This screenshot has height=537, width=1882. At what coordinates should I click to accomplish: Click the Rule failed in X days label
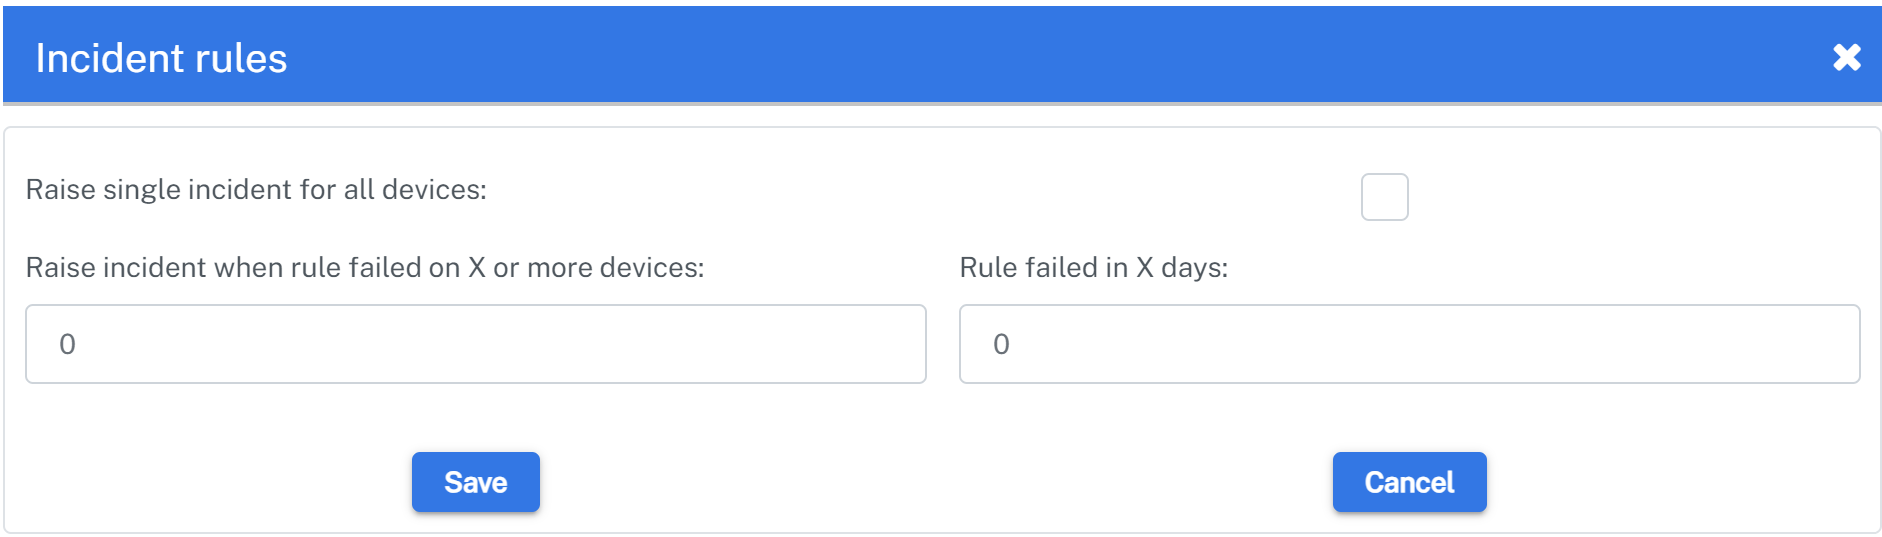1093,268
